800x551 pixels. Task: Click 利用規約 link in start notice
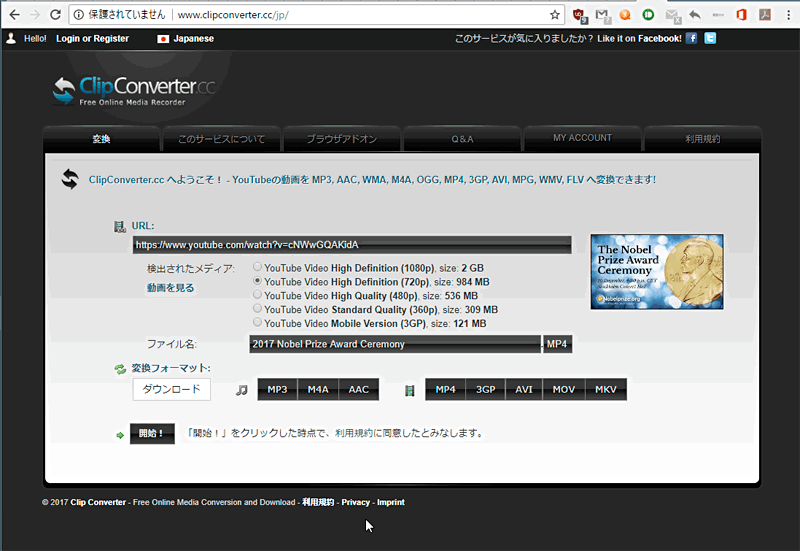352,433
